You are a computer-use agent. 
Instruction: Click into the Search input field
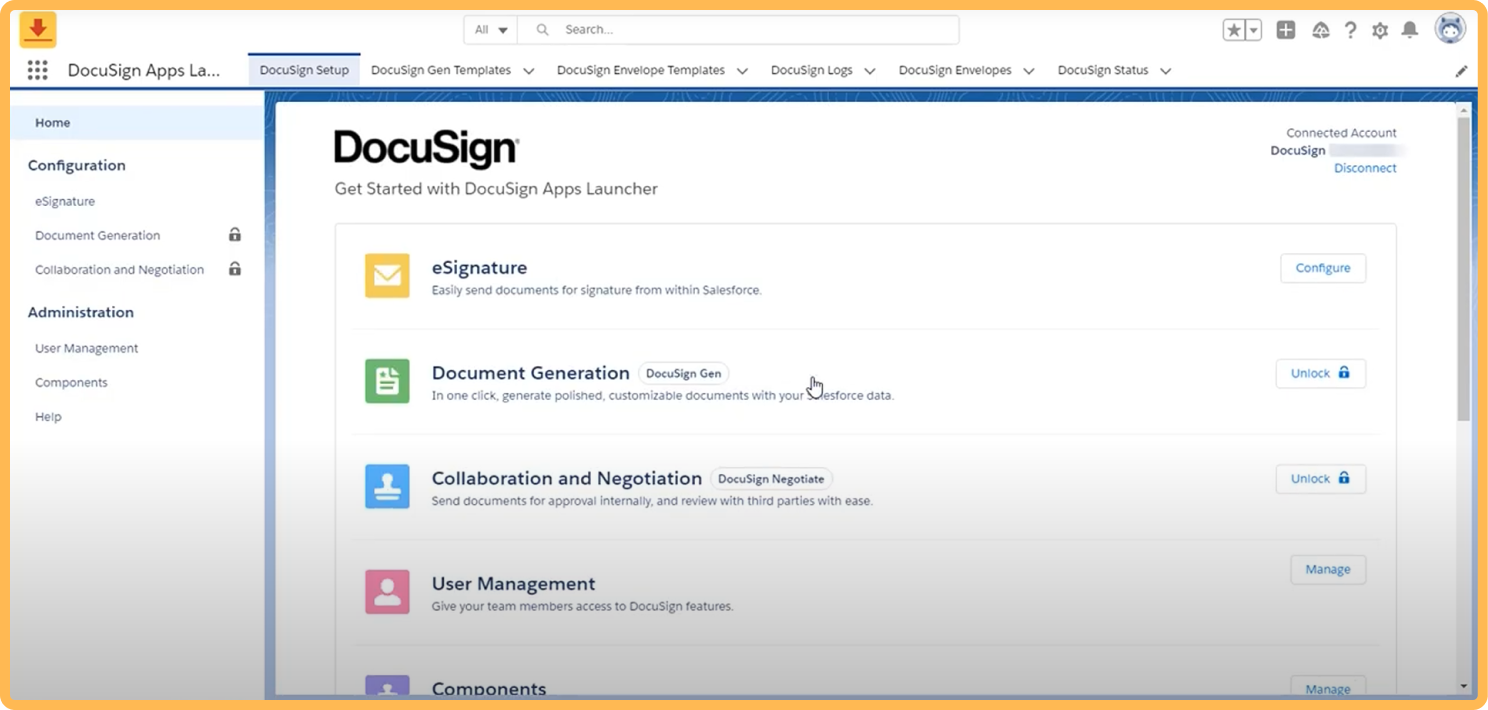pos(740,30)
